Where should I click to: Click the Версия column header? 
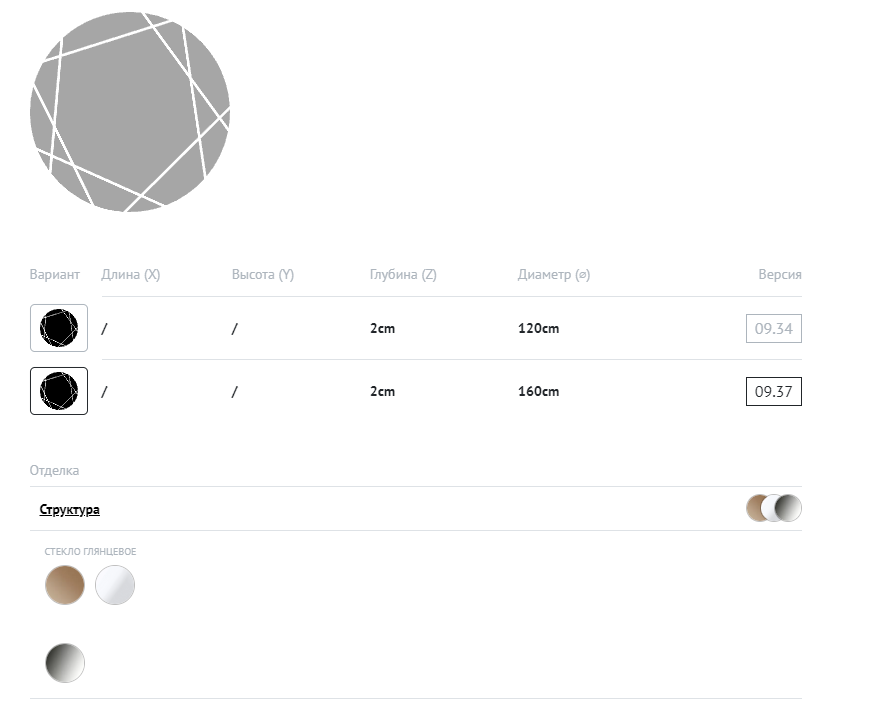click(780, 275)
